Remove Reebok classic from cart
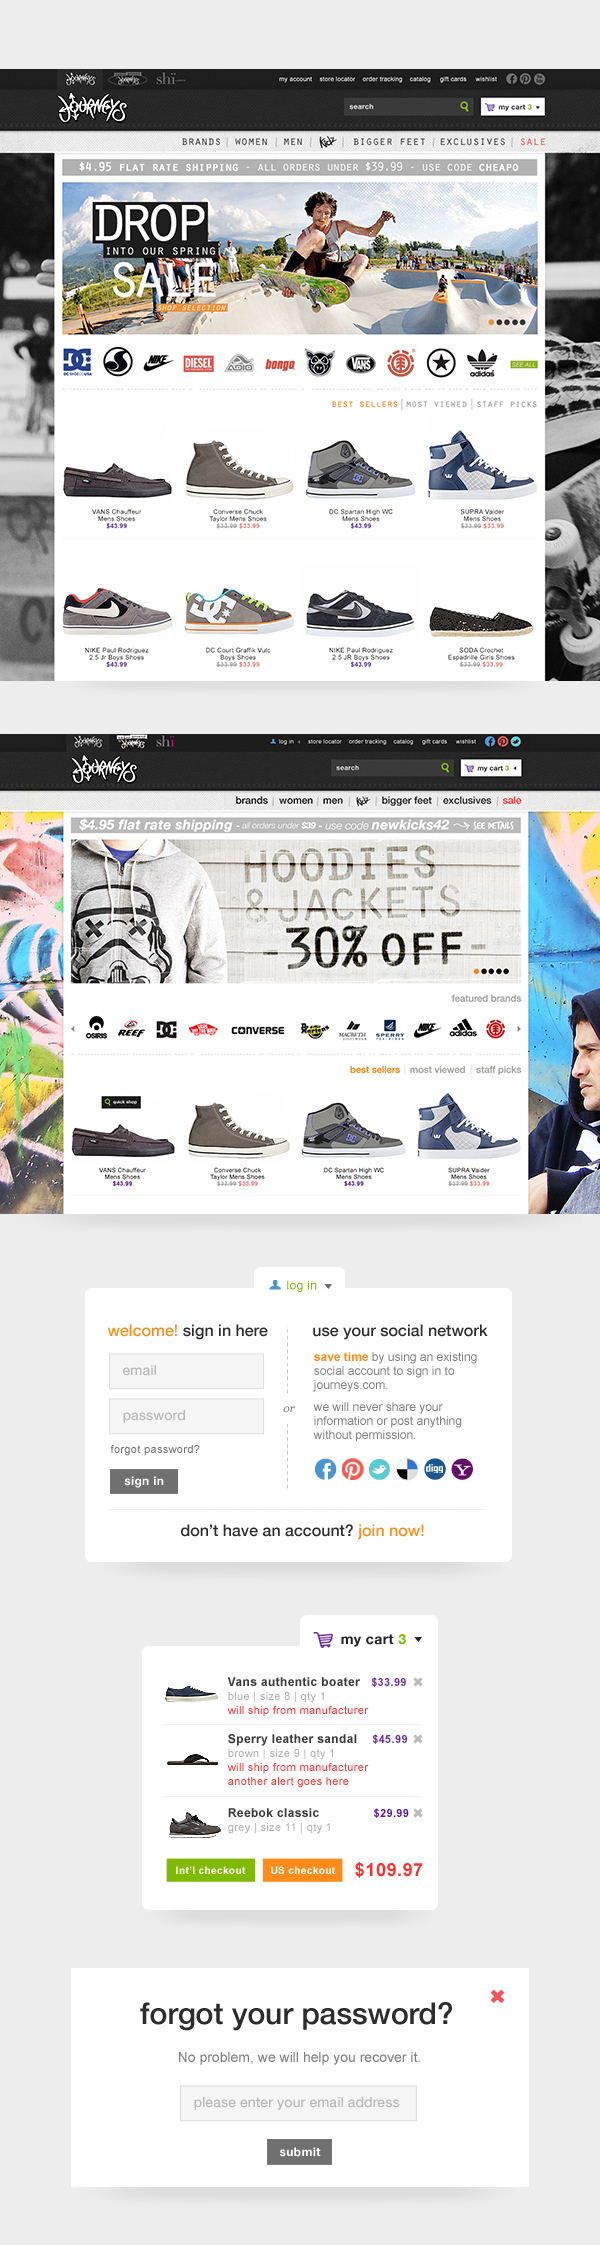600x2245 pixels. click(x=418, y=1813)
